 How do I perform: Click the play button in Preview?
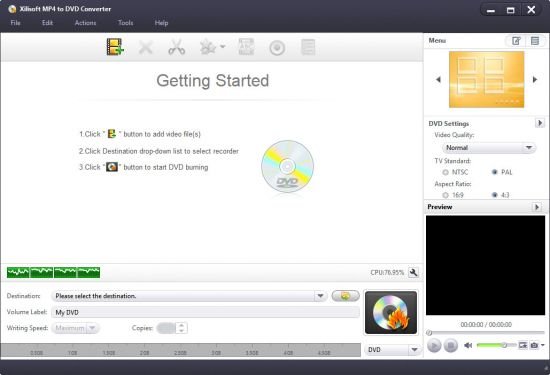pos(434,346)
